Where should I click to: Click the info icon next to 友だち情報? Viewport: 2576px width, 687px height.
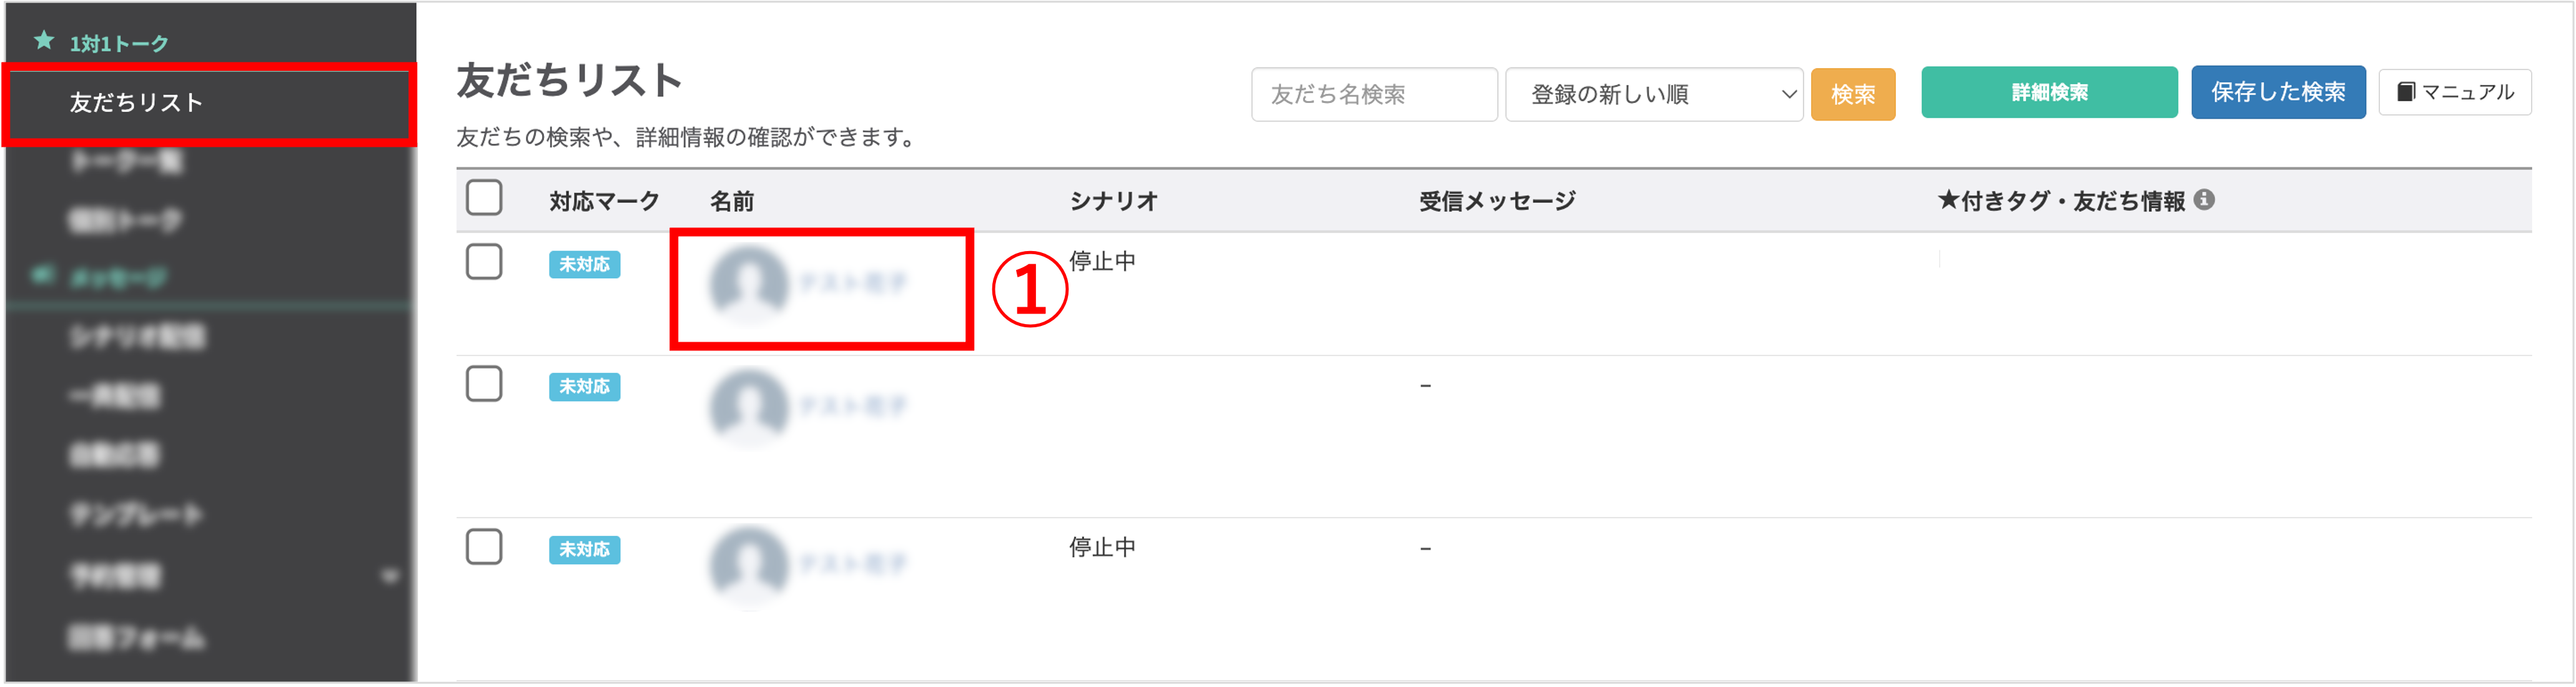click(x=2204, y=200)
